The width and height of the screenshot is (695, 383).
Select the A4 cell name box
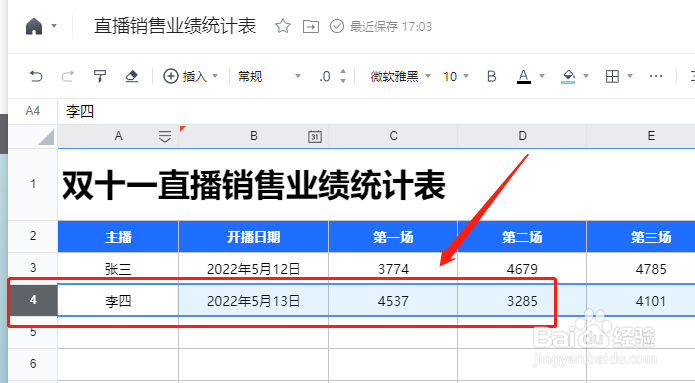(33, 111)
